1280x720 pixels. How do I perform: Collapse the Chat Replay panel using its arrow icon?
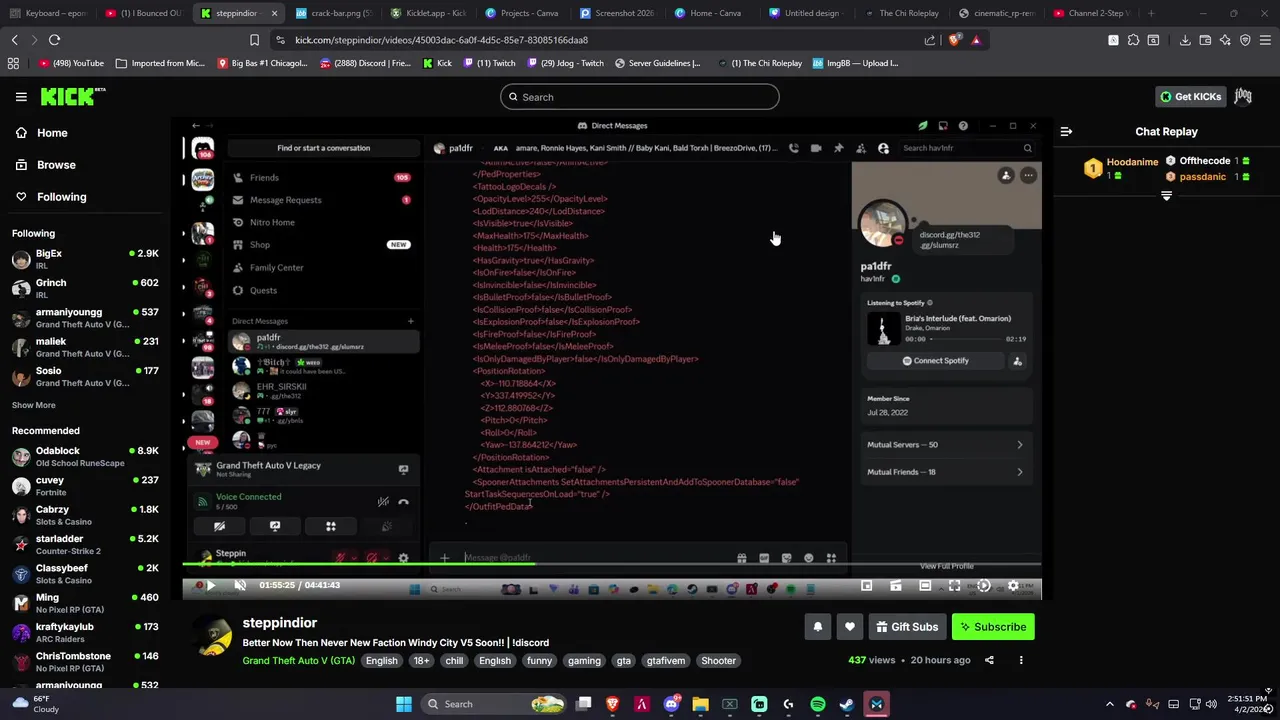point(1066,131)
